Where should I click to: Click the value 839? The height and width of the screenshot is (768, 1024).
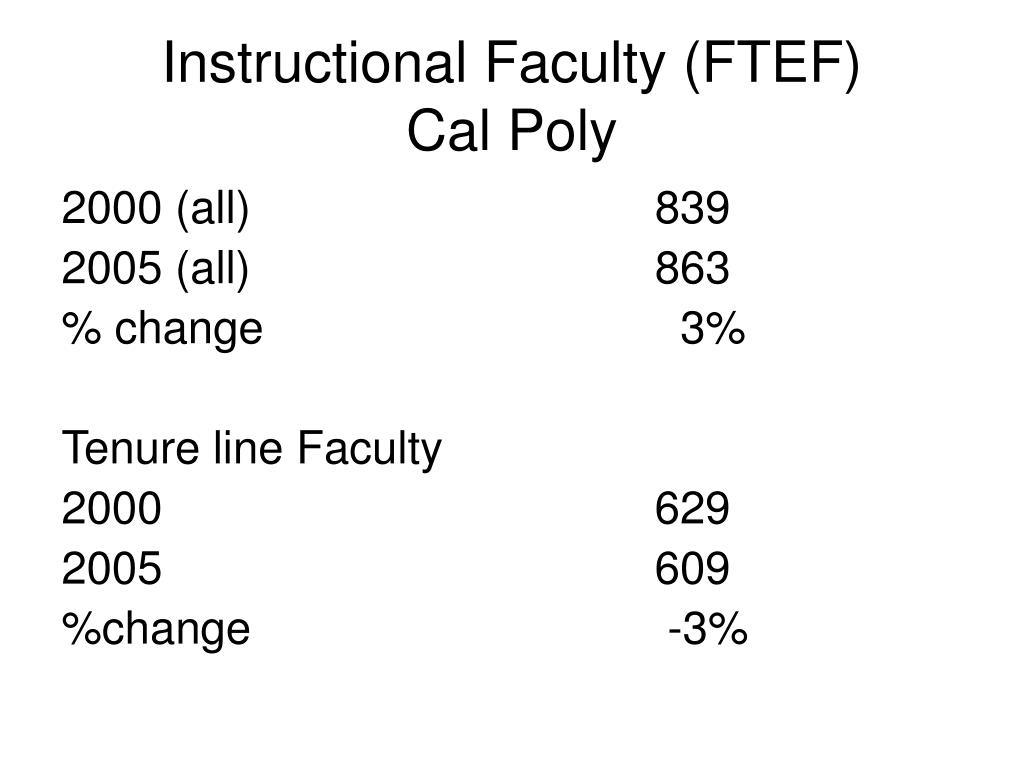click(692, 209)
